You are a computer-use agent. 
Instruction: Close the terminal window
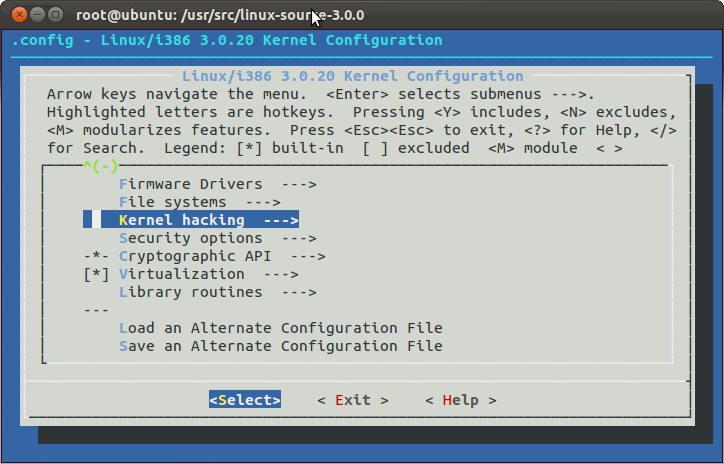19,15
